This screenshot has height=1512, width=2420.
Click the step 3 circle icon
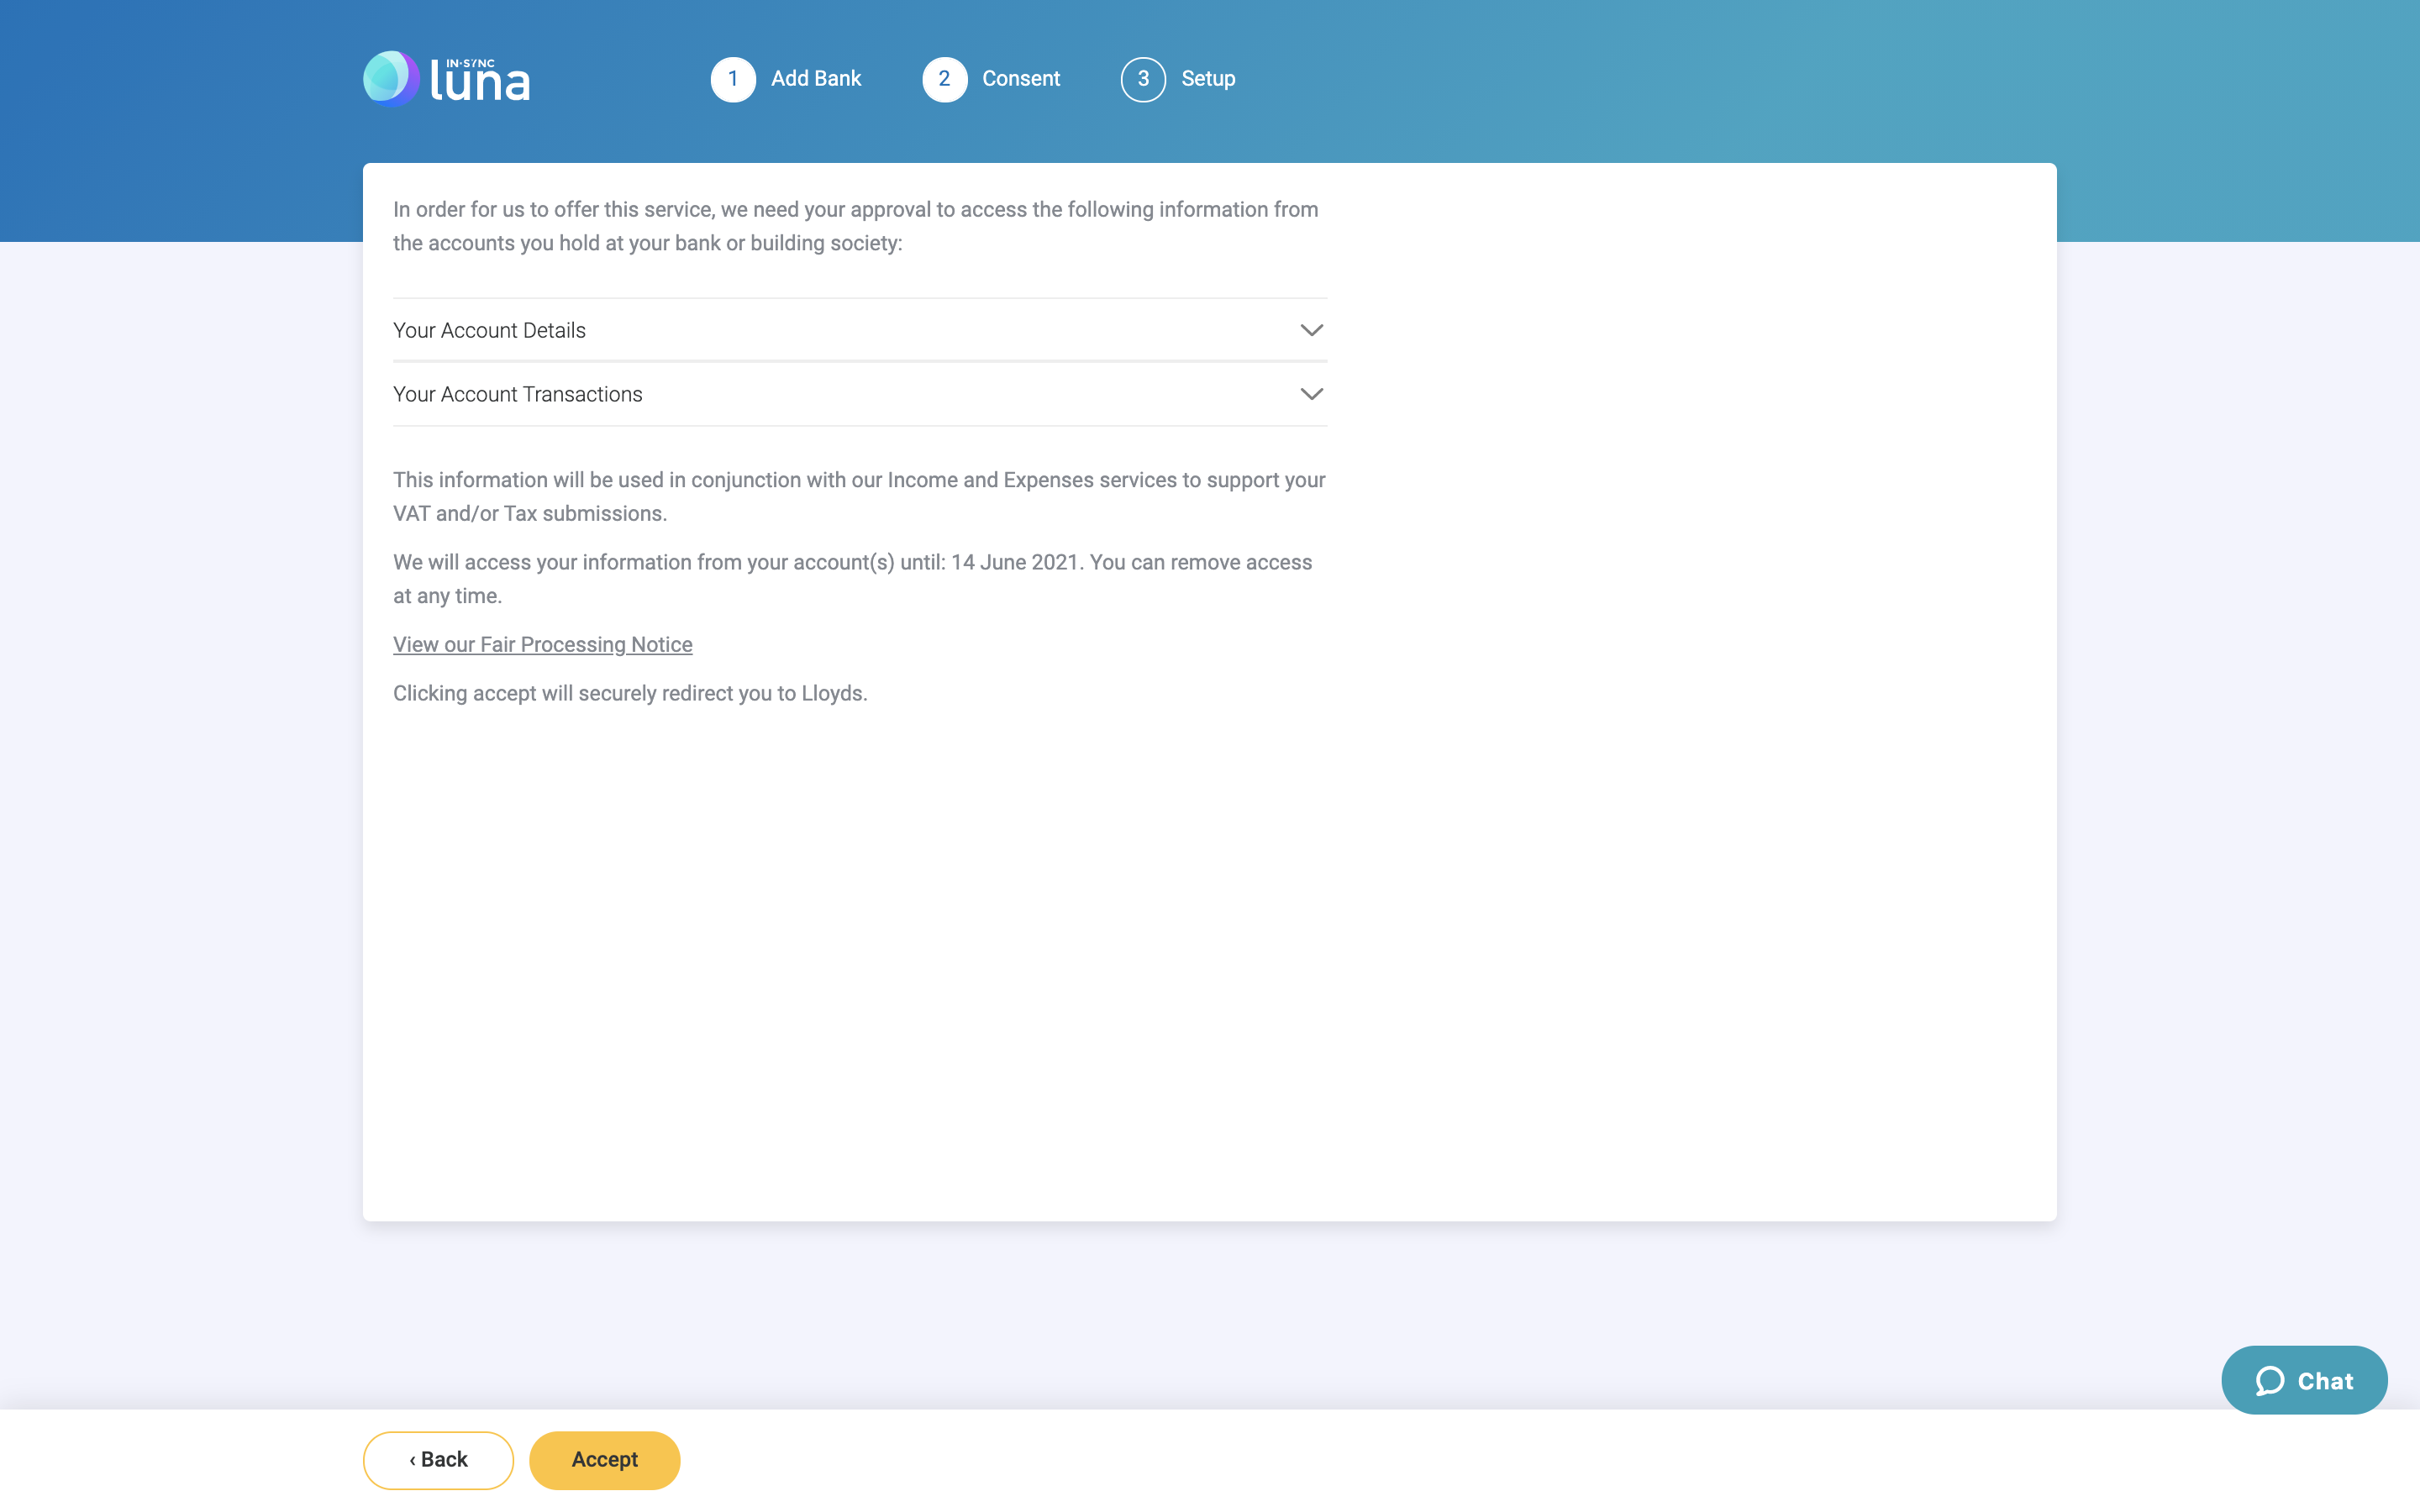point(1143,79)
